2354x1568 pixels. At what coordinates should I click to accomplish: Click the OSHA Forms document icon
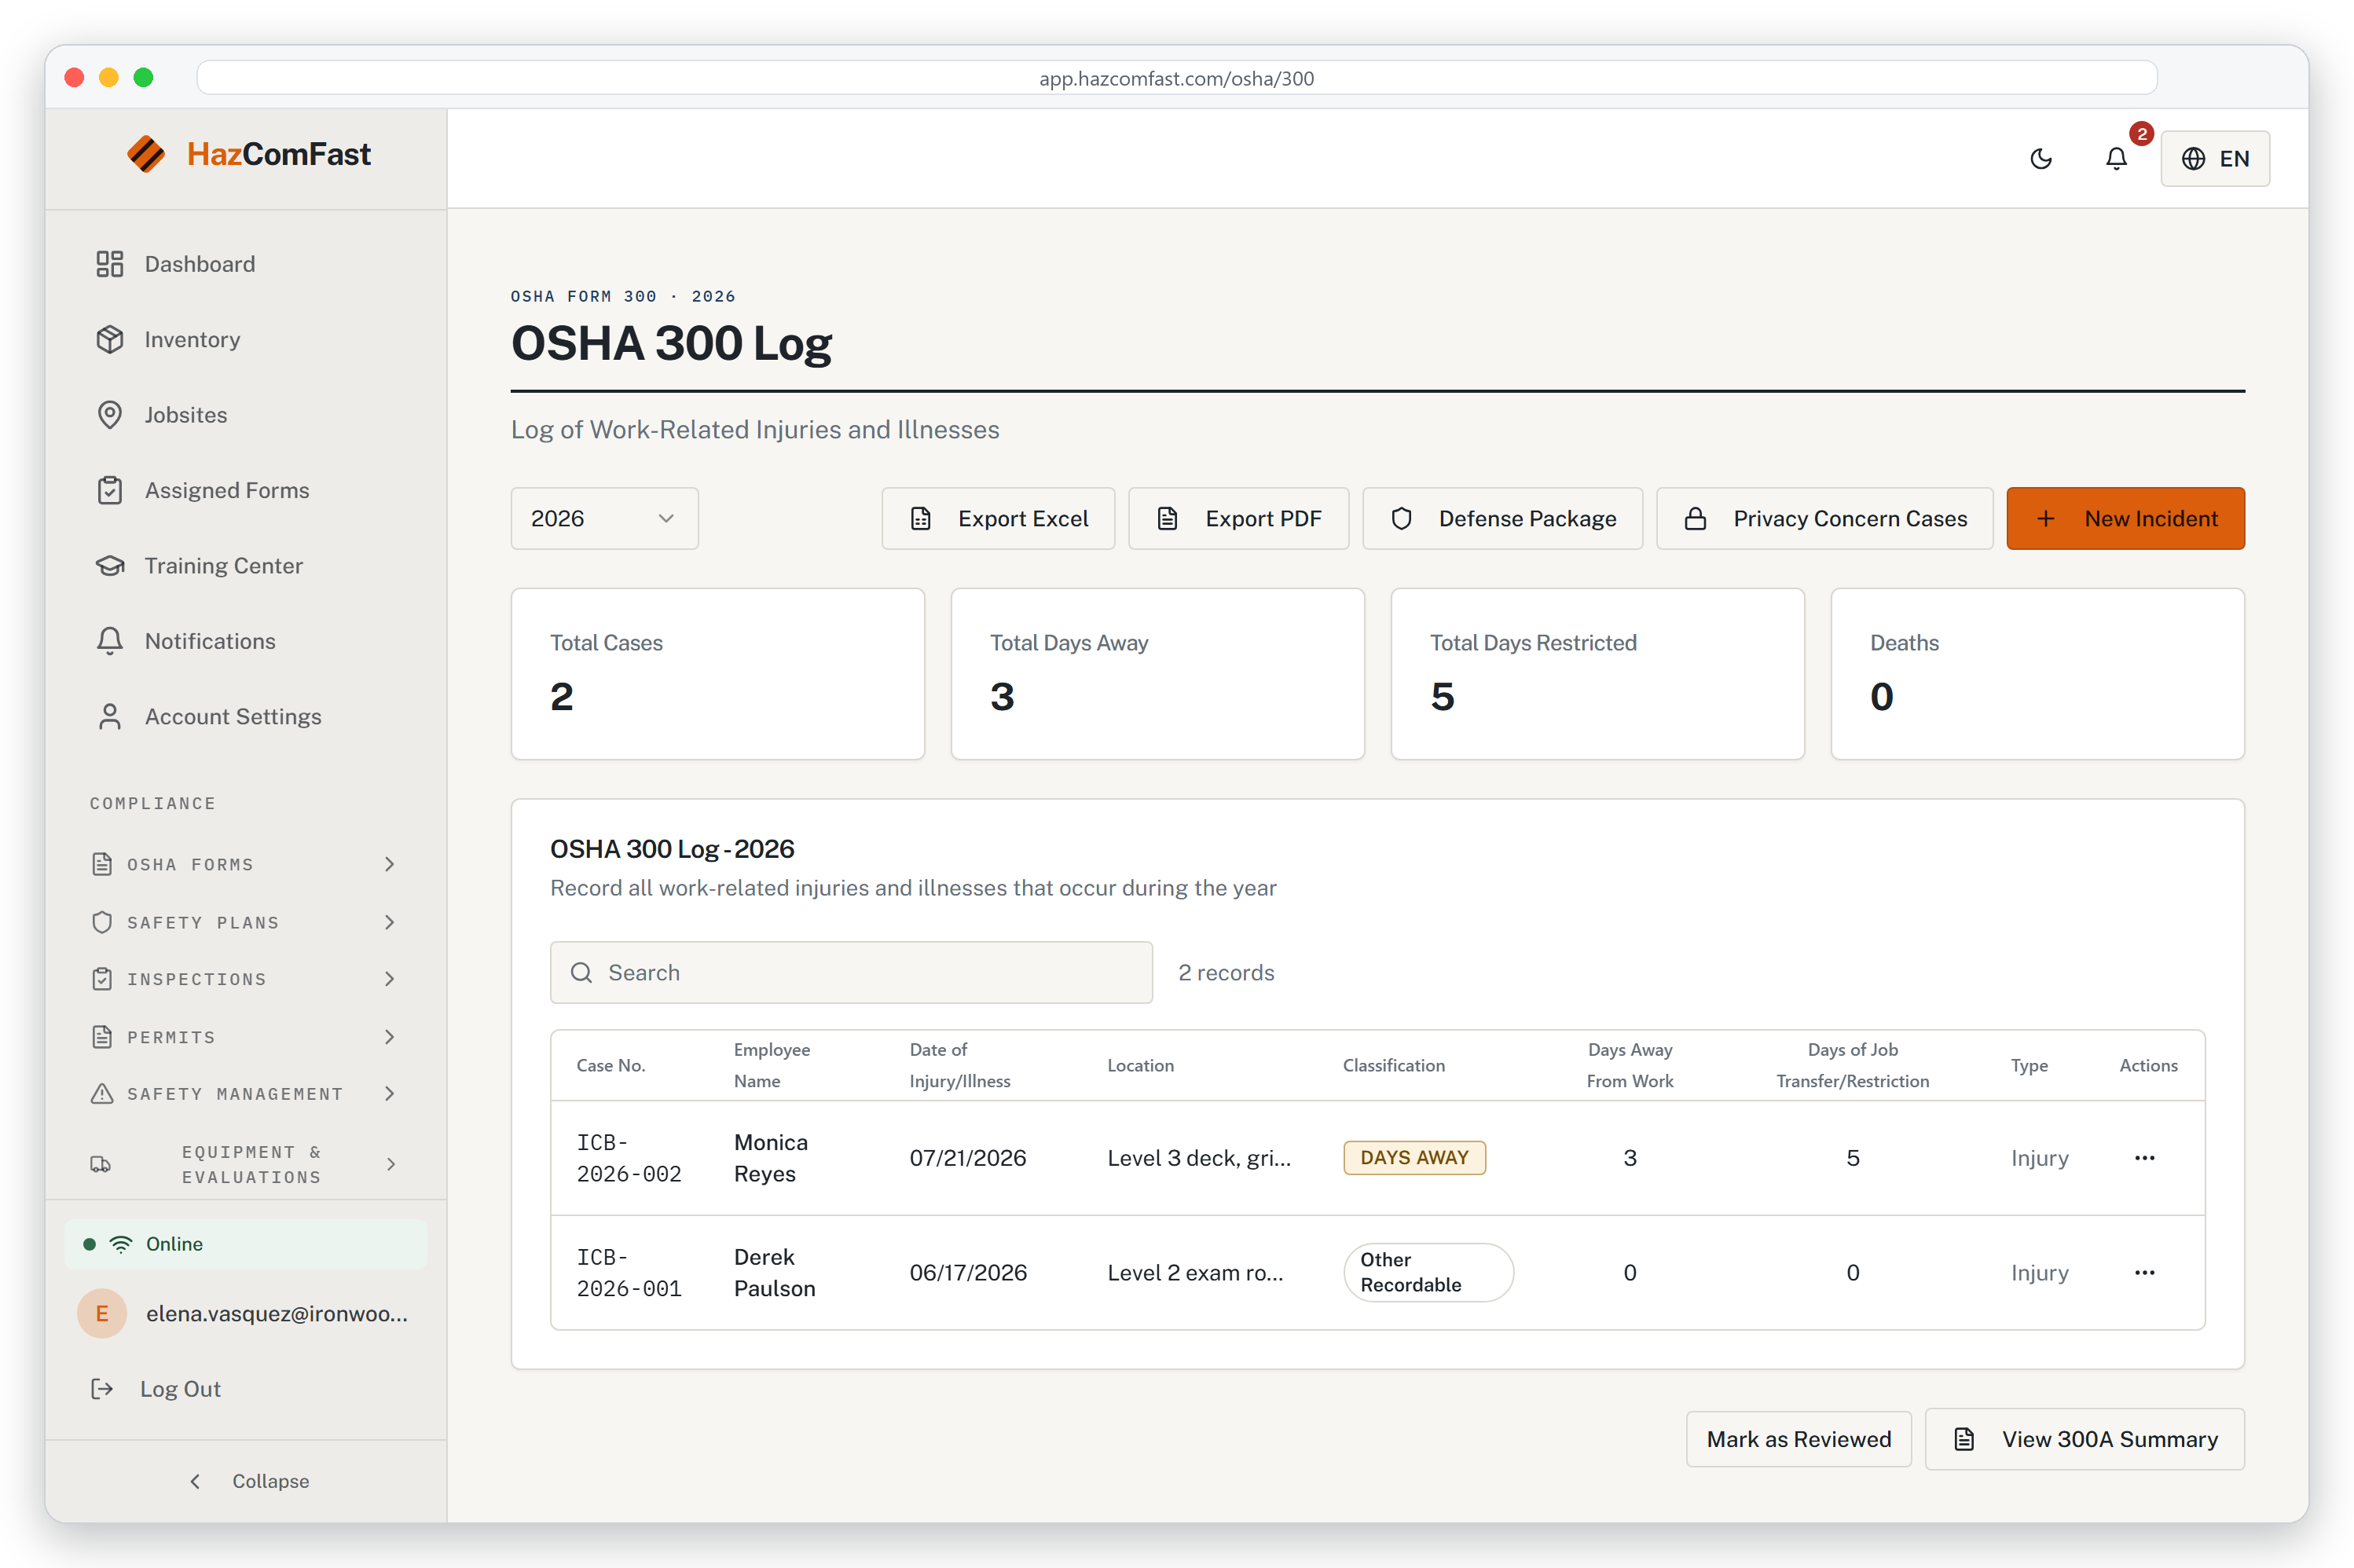coord(102,864)
